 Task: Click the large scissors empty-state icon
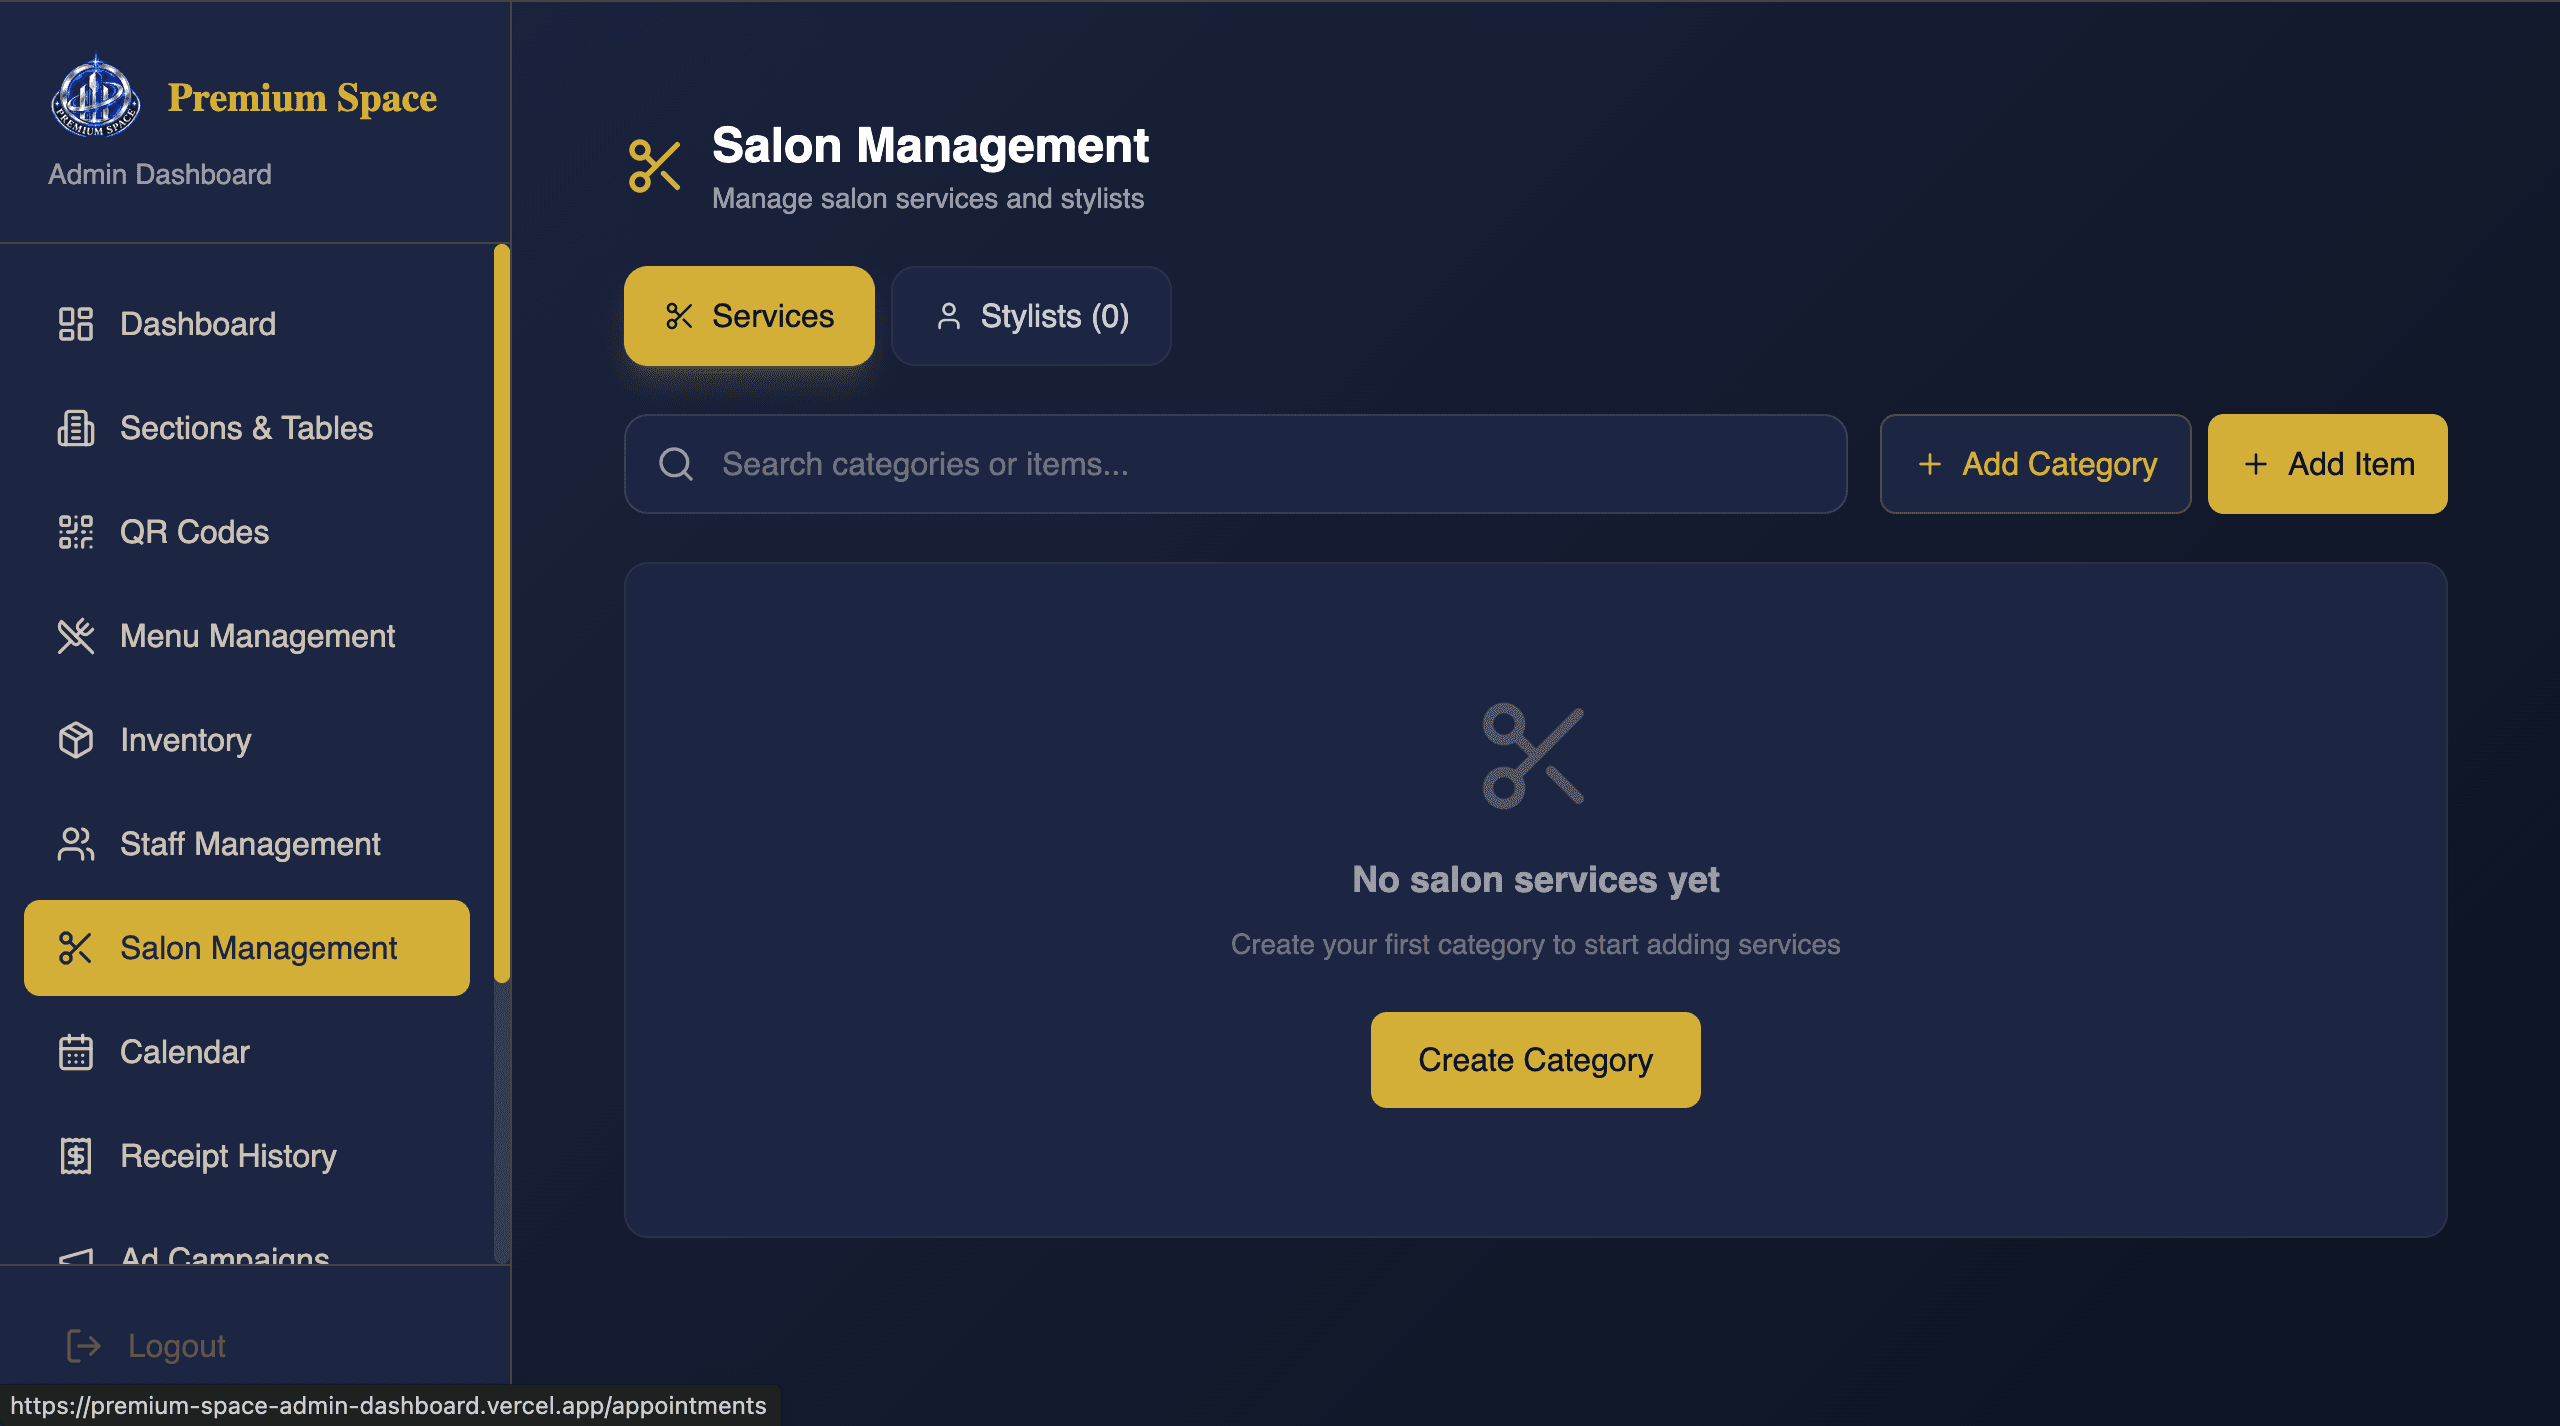(1534, 756)
